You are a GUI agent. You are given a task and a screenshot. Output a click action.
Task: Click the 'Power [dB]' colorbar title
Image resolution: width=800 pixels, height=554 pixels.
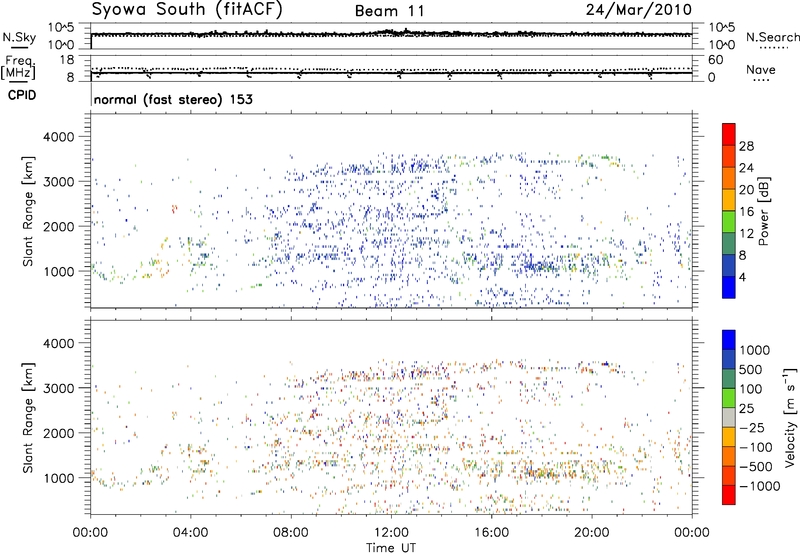763,211
